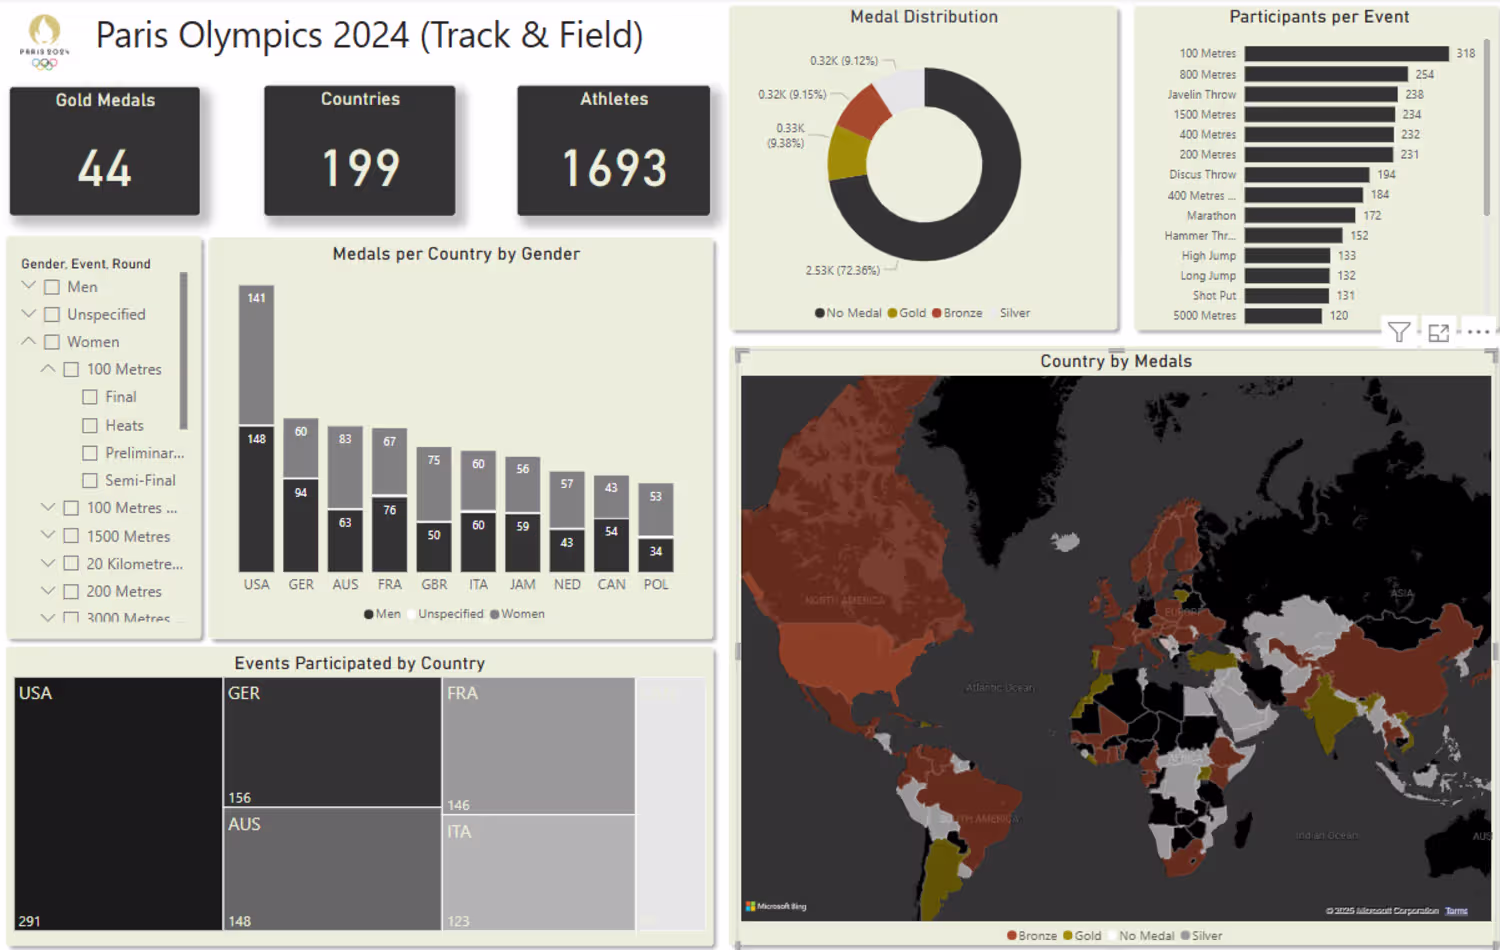Click the USA tile in the treemap
1500x950 pixels.
coord(118,804)
